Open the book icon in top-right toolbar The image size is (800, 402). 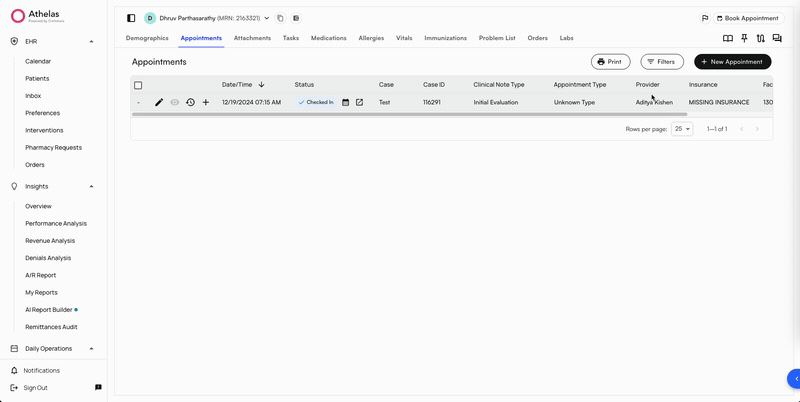(728, 38)
